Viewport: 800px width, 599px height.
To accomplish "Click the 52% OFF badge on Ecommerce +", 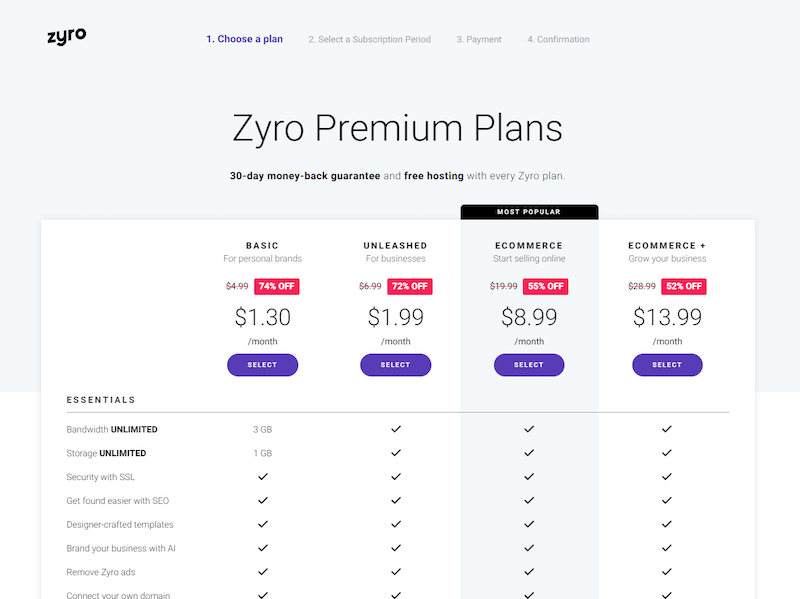I will 684,286.
